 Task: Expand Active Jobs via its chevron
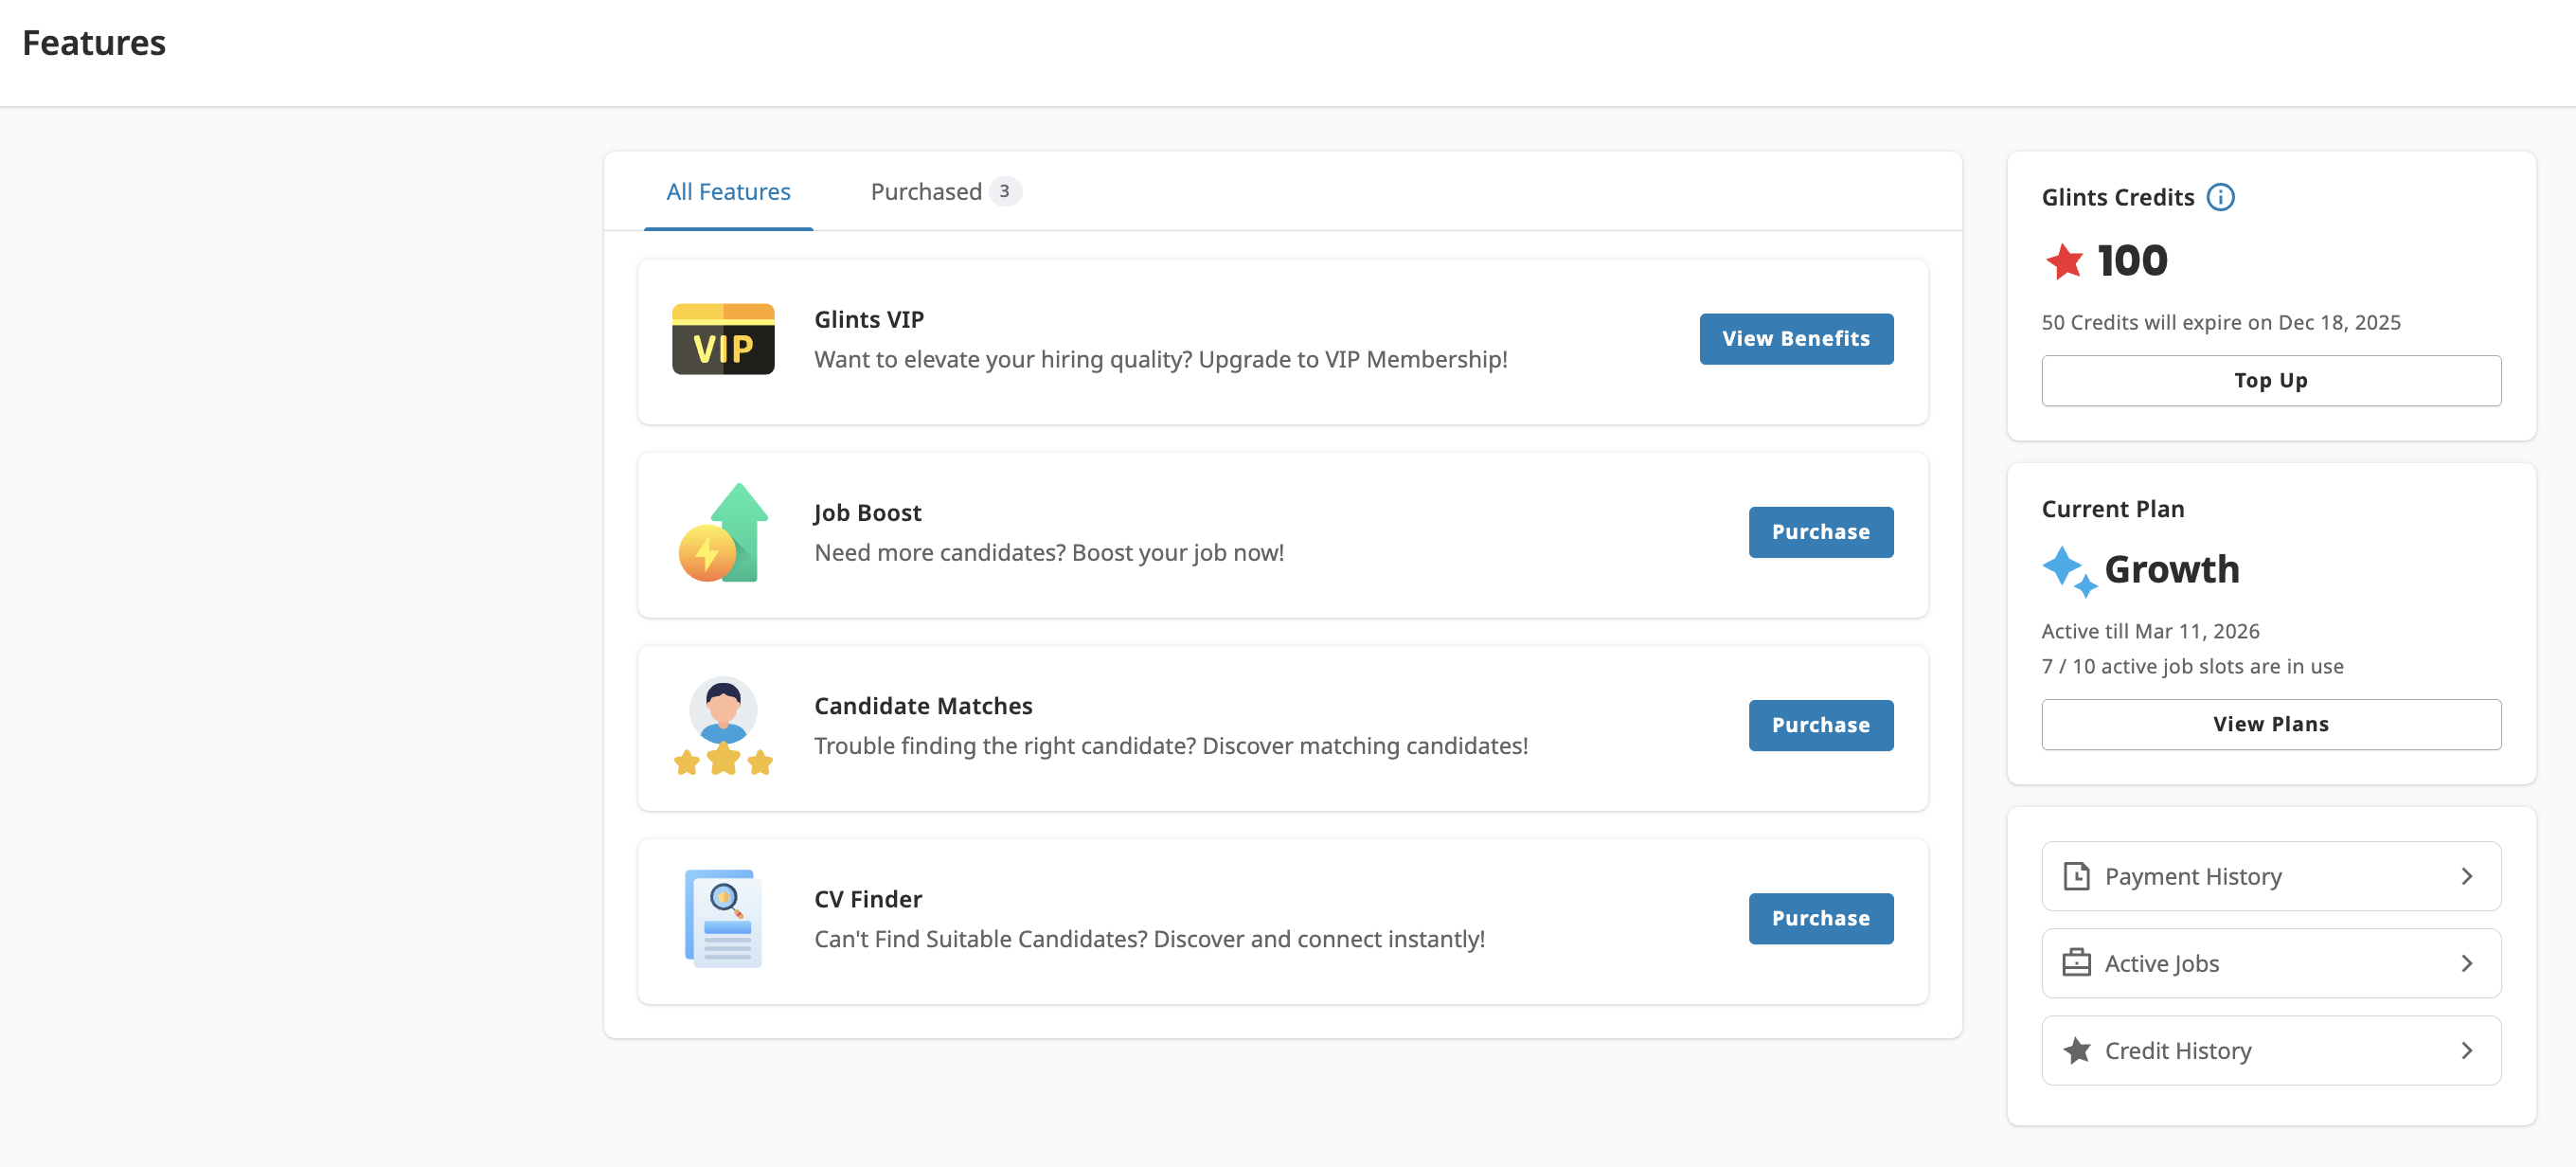coord(2467,963)
